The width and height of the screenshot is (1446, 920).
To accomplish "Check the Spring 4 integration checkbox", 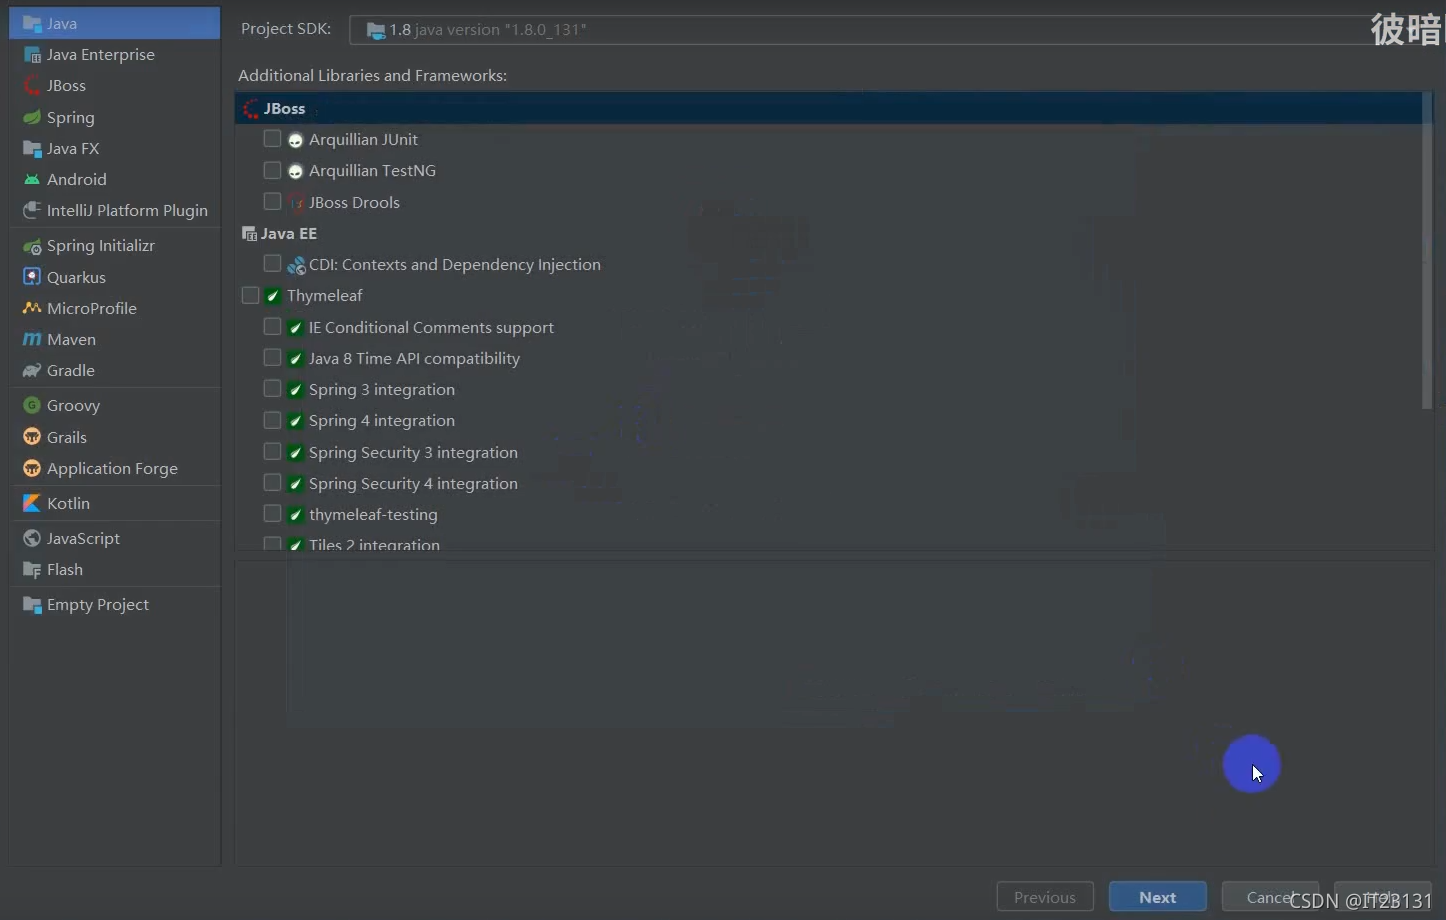I will click(272, 419).
